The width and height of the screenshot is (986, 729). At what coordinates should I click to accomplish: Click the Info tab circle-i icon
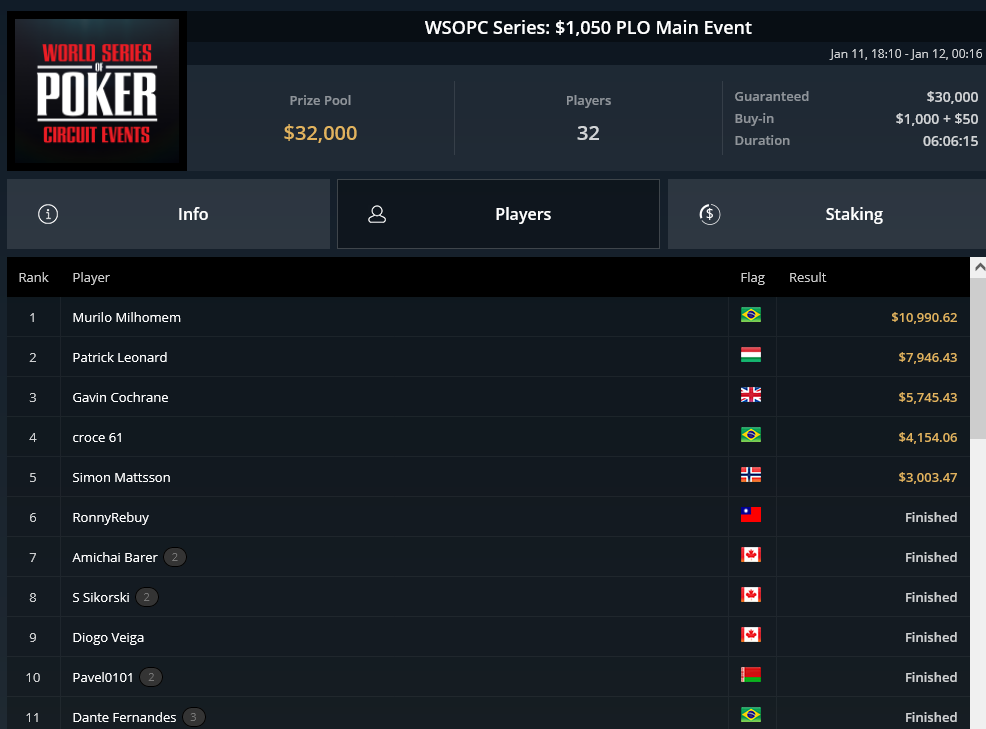pos(48,214)
